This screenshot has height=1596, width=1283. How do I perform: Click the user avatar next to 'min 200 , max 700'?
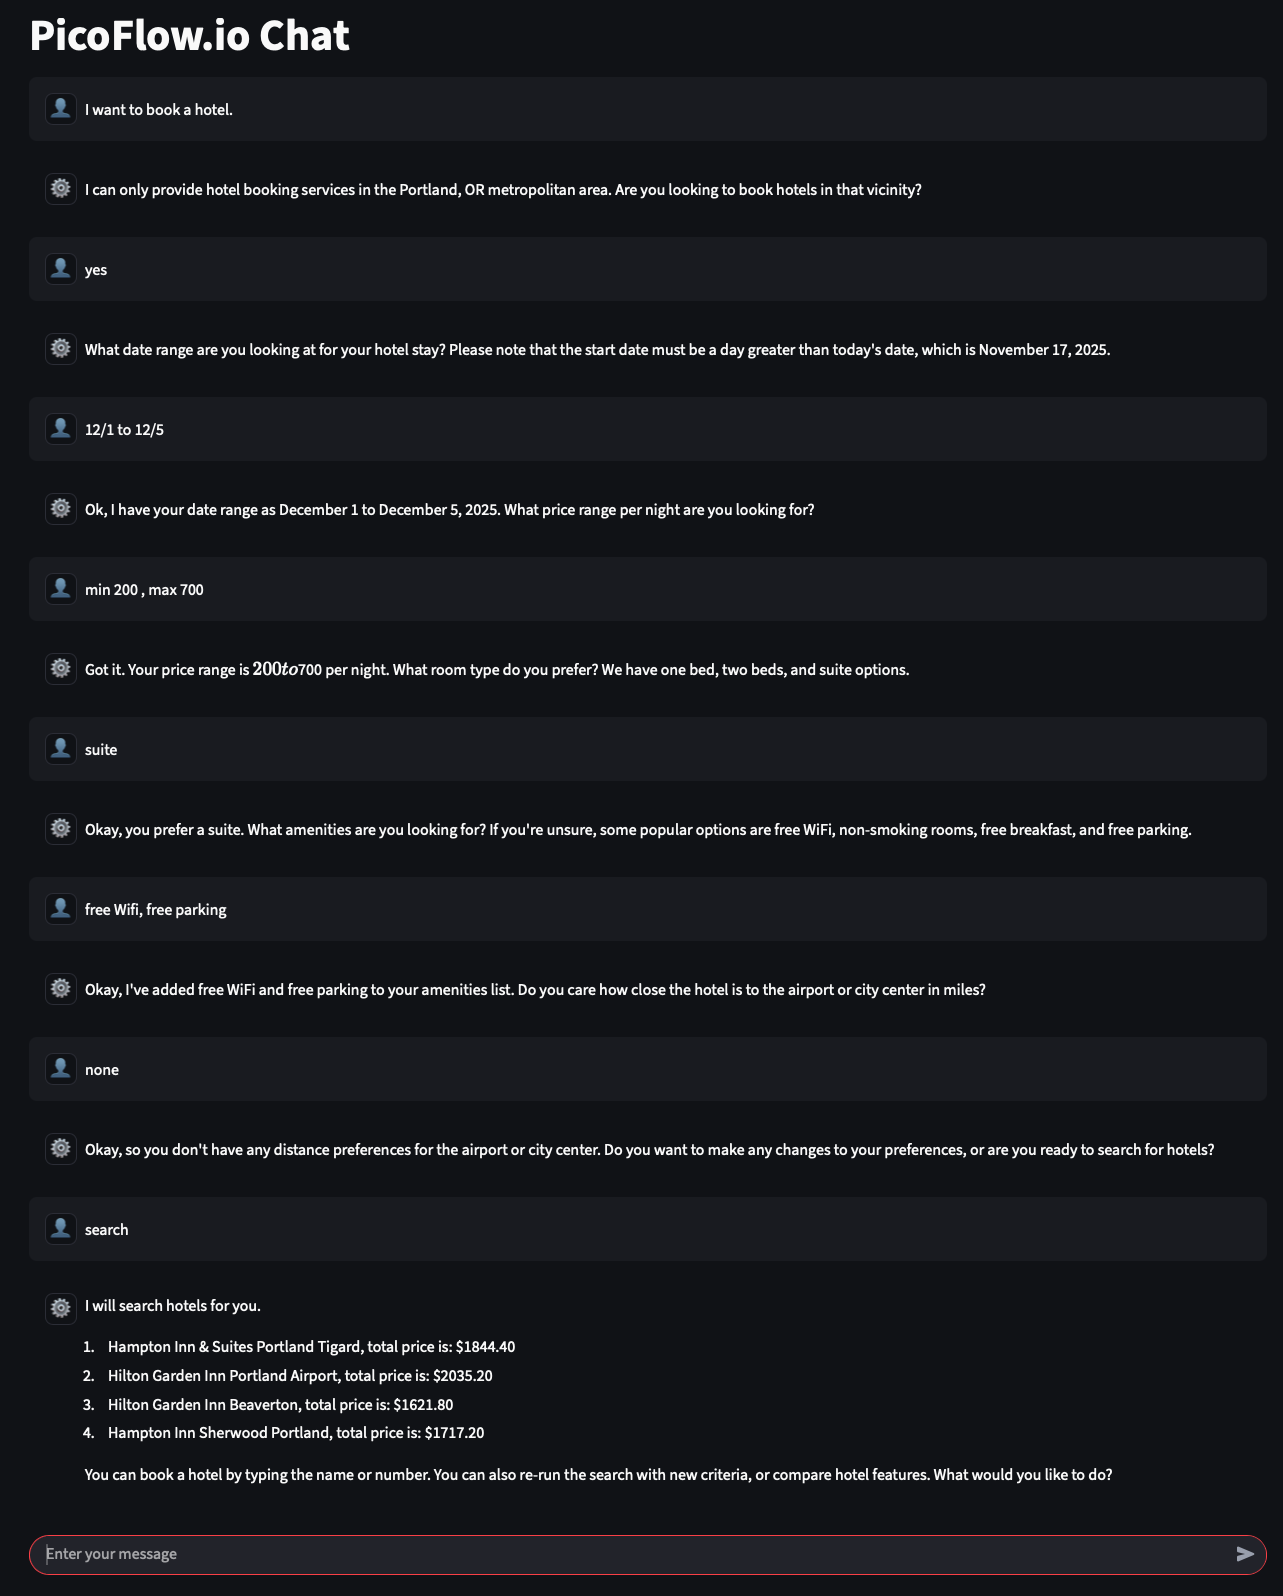click(x=61, y=589)
